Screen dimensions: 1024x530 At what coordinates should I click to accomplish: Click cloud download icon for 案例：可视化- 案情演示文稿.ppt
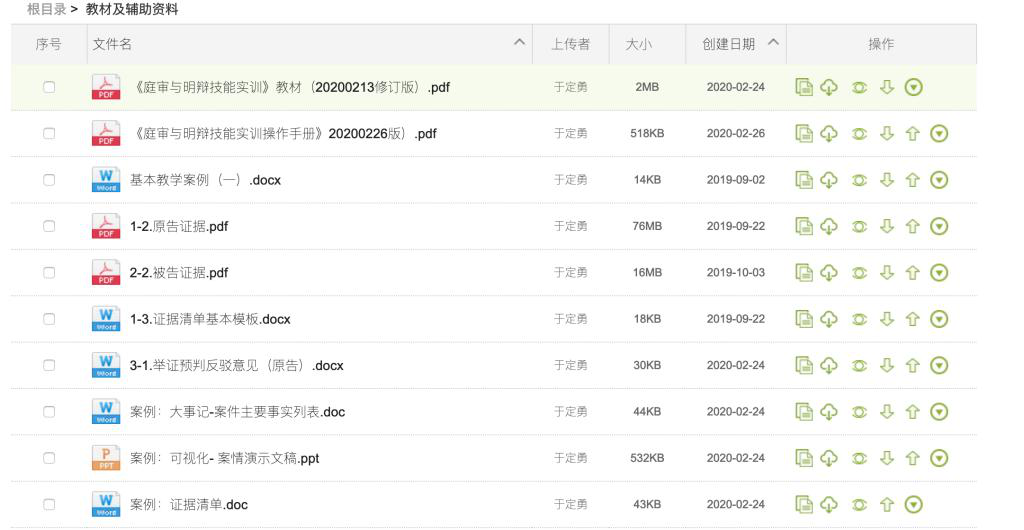coord(829,458)
